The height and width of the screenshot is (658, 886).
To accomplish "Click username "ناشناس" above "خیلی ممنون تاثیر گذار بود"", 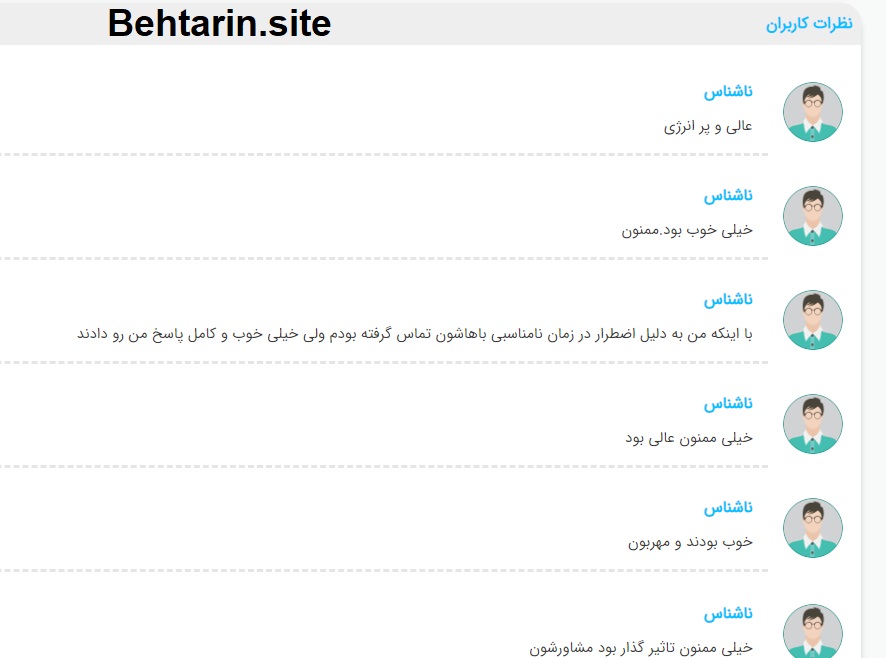I will pos(728,614).
